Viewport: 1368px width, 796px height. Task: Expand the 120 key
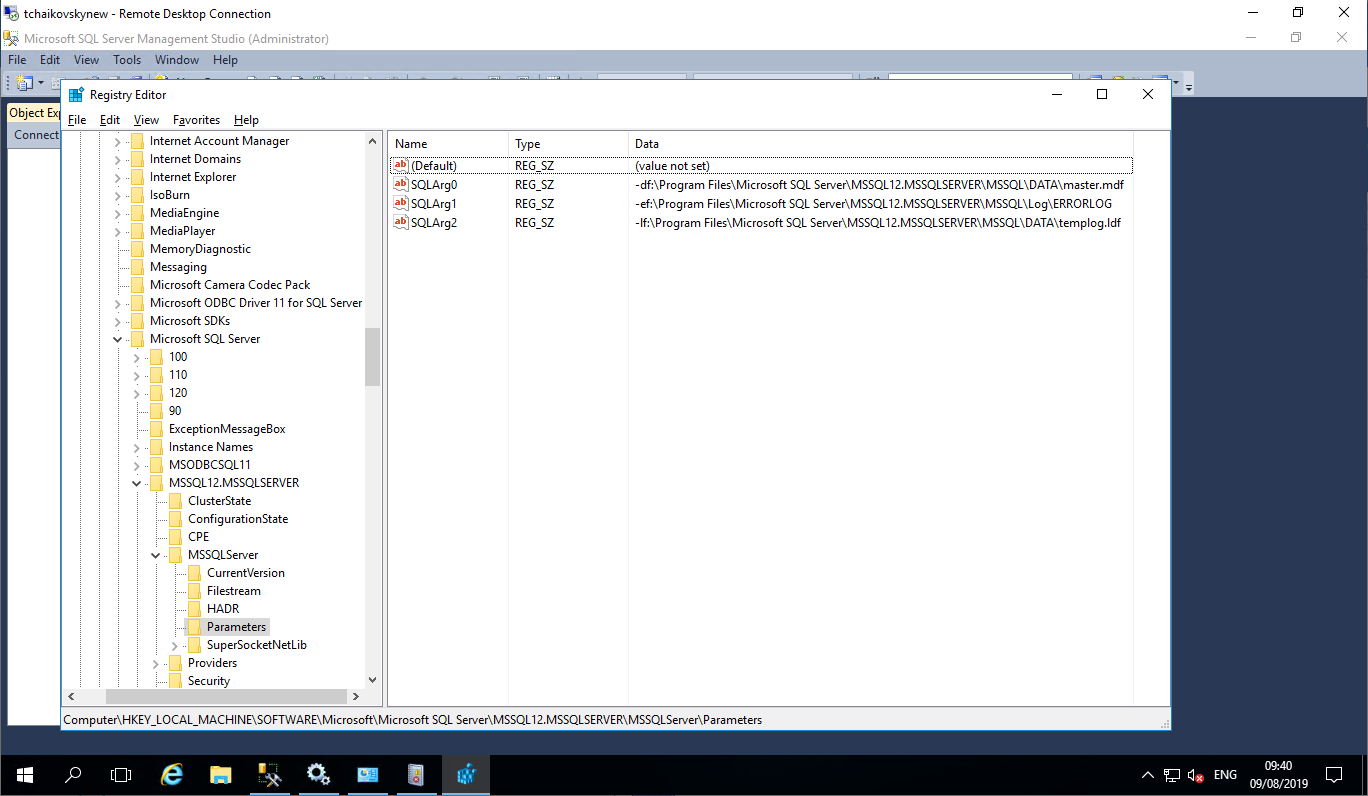click(137, 393)
